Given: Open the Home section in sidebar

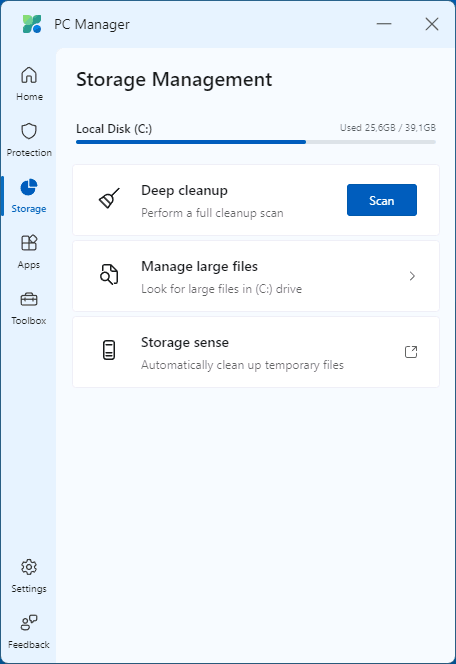Looking at the screenshot, I should [x=29, y=84].
